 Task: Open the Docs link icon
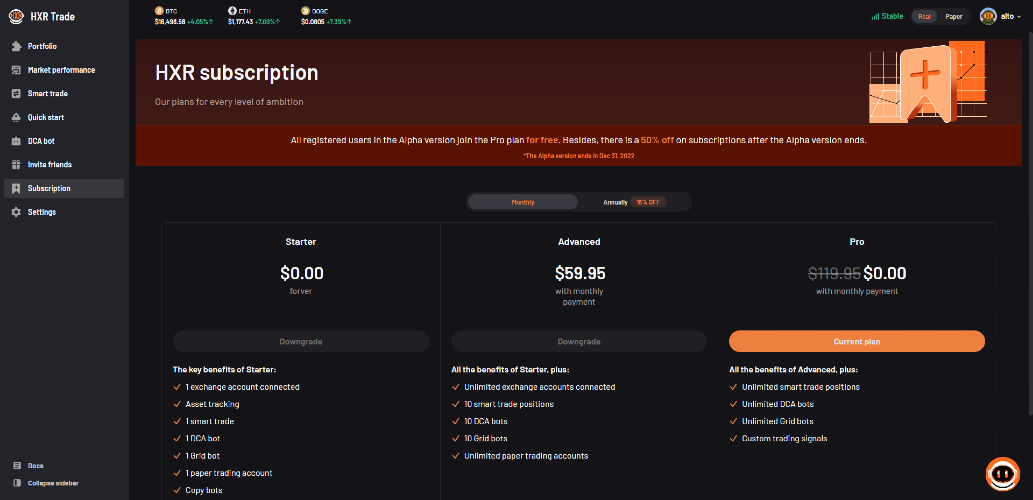tap(17, 466)
